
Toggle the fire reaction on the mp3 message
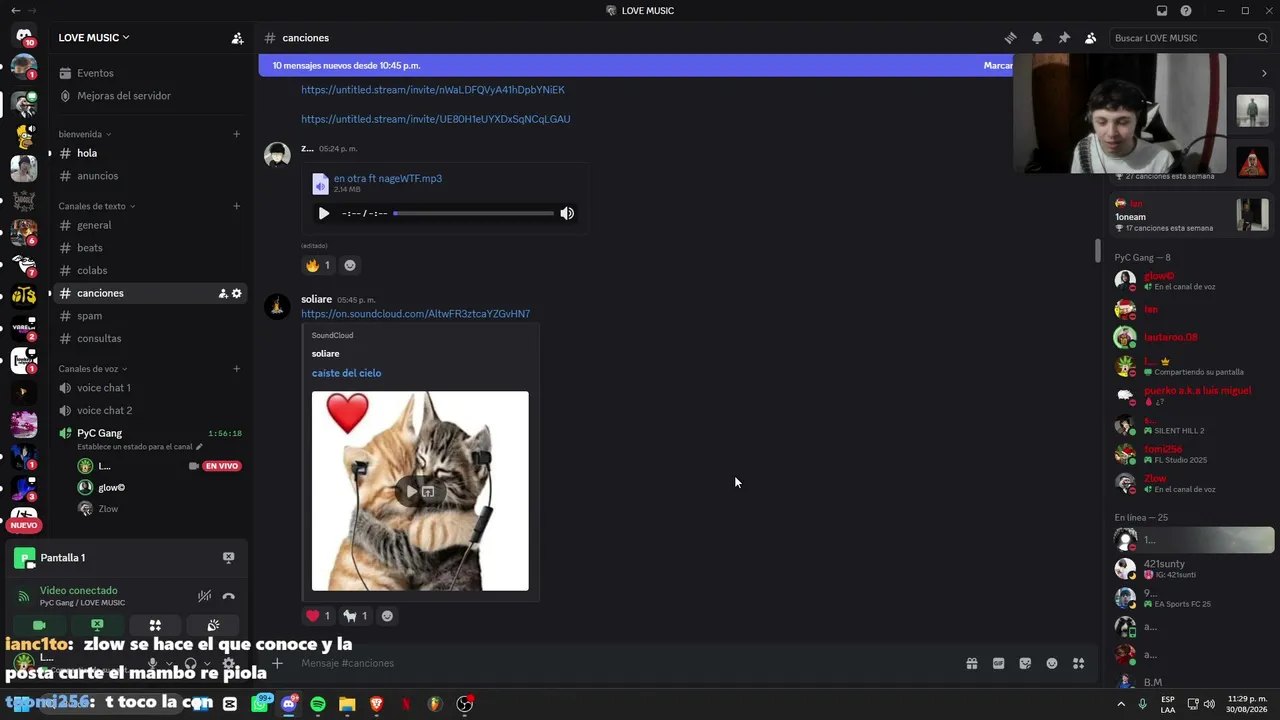pos(318,265)
